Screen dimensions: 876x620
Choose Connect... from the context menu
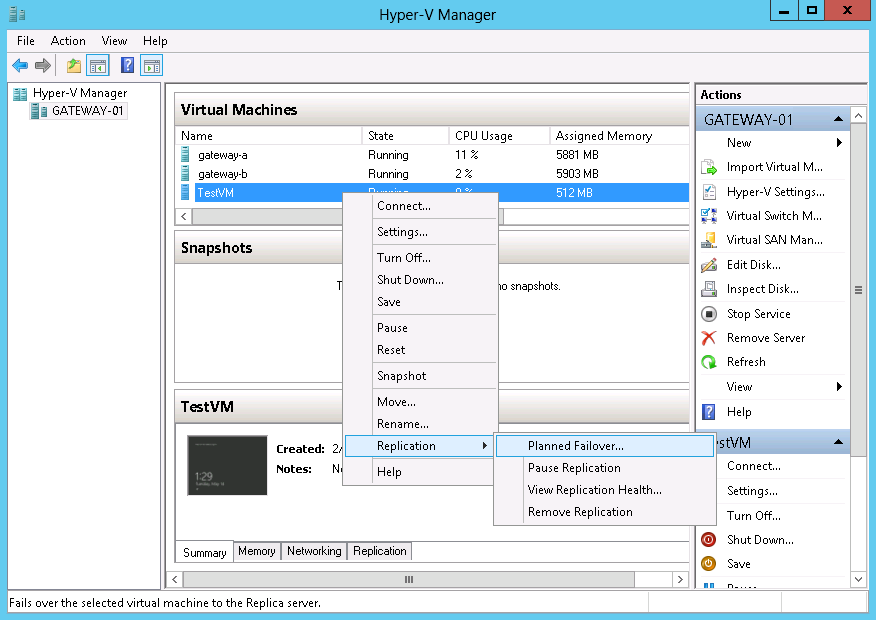[x=421, y=206]
